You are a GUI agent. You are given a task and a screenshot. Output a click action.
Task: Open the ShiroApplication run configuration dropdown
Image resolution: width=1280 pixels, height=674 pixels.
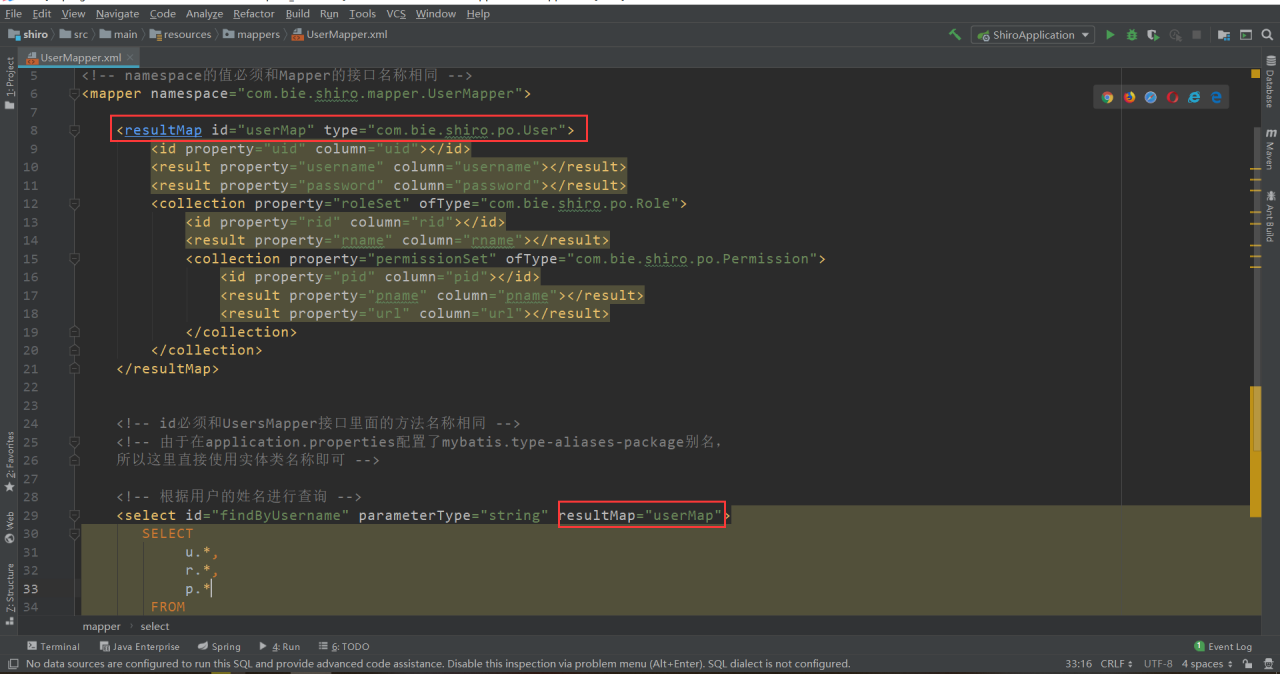coord(1032,35)
